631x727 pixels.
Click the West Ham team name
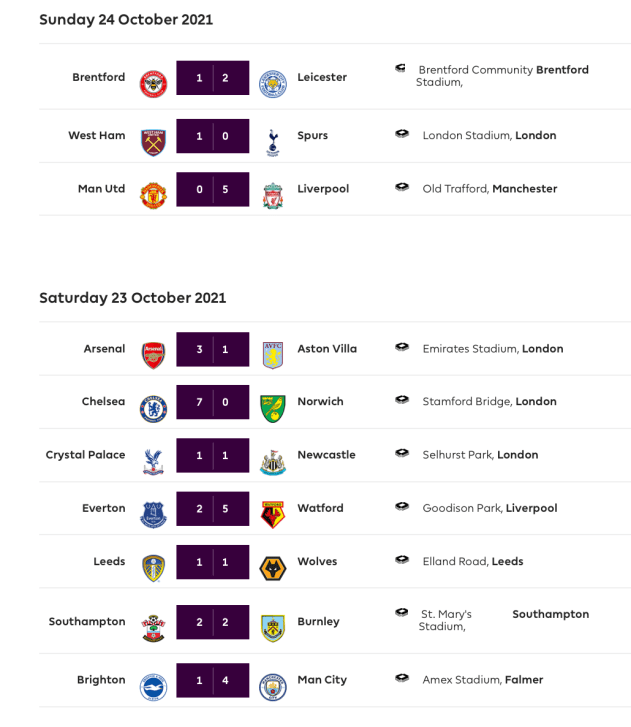coord(97,136)
